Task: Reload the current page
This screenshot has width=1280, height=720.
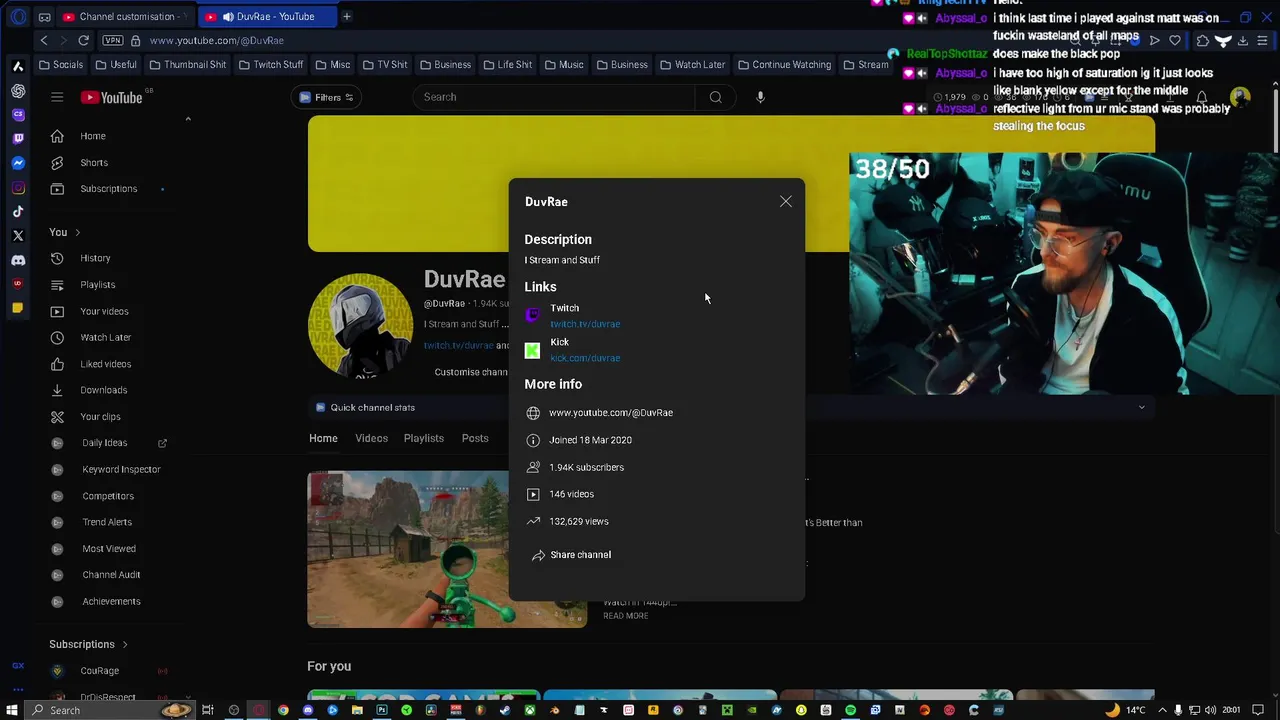Action: coord(84,40)
